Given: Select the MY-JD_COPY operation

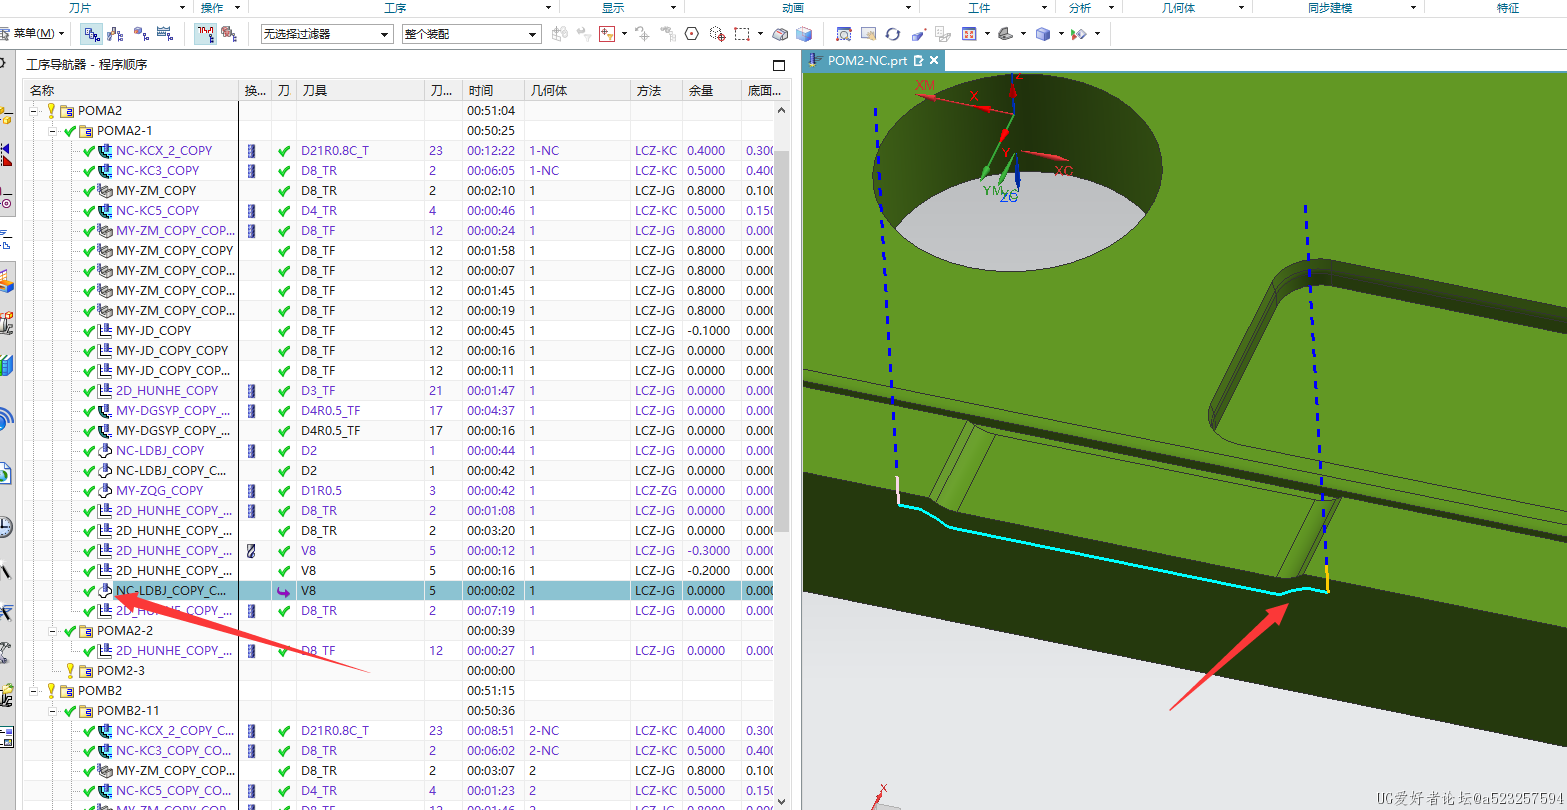Looking at the screenshot, I should click(153, 331).
